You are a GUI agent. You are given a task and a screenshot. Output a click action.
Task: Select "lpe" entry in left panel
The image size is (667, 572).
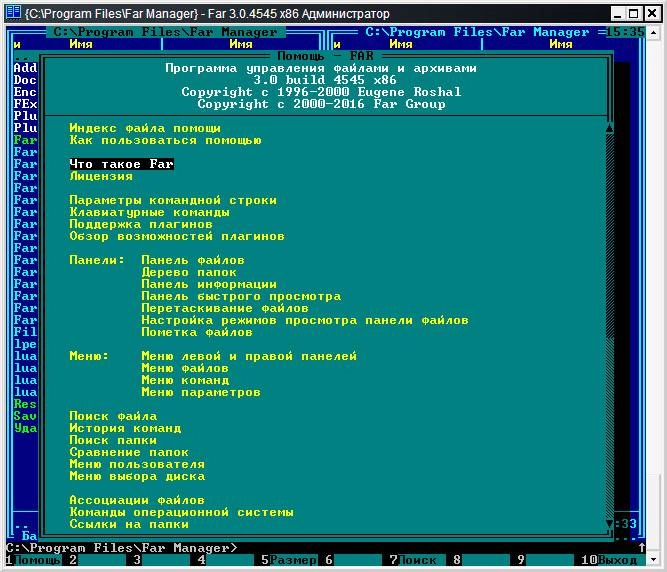tap(26, 344)
